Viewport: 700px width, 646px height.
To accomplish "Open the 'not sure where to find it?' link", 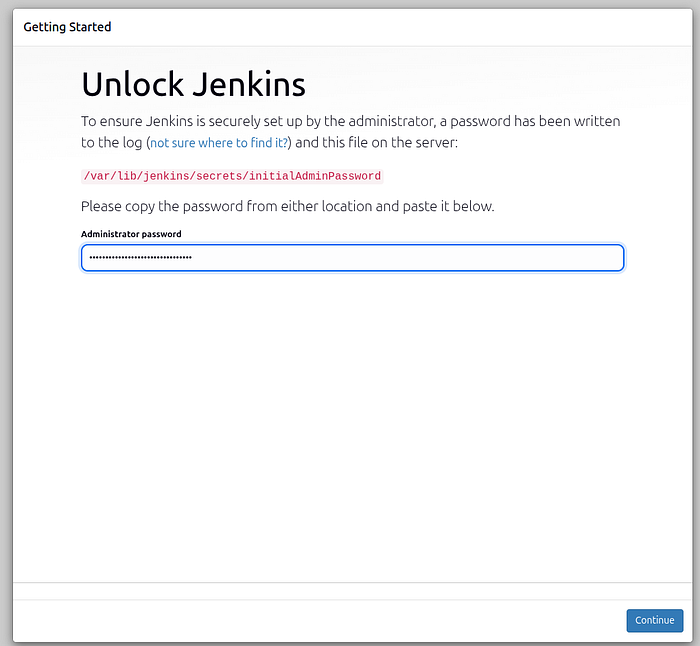I will tap(219, 143).
